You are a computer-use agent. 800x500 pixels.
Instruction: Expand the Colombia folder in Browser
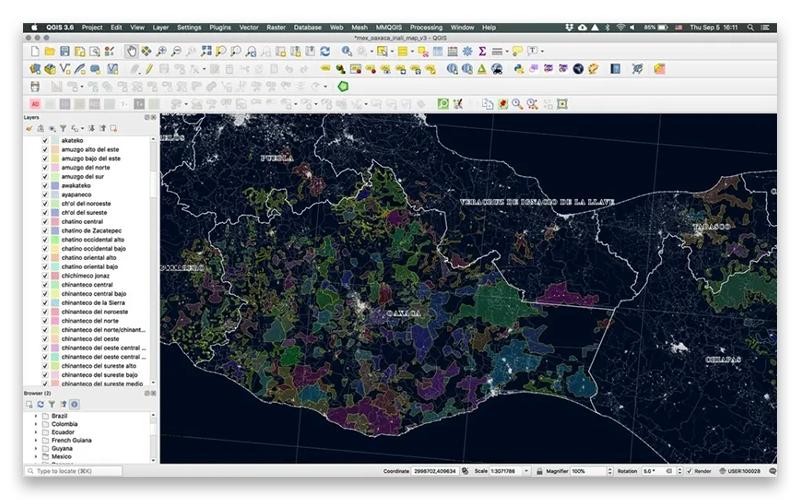(36, 424)
